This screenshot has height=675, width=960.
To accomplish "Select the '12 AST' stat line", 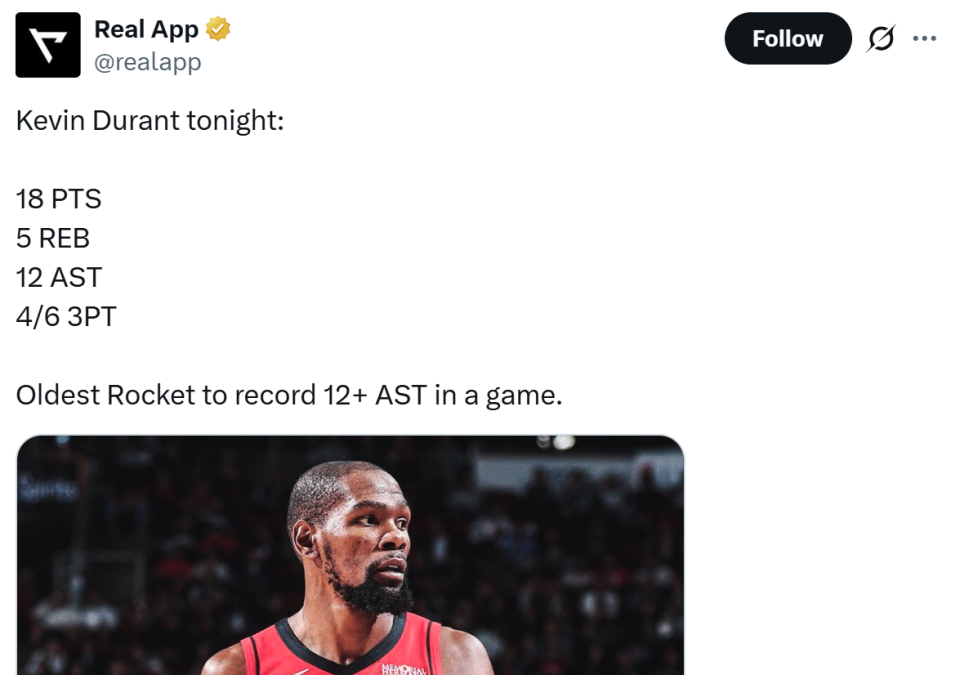I will coord(59,277).
